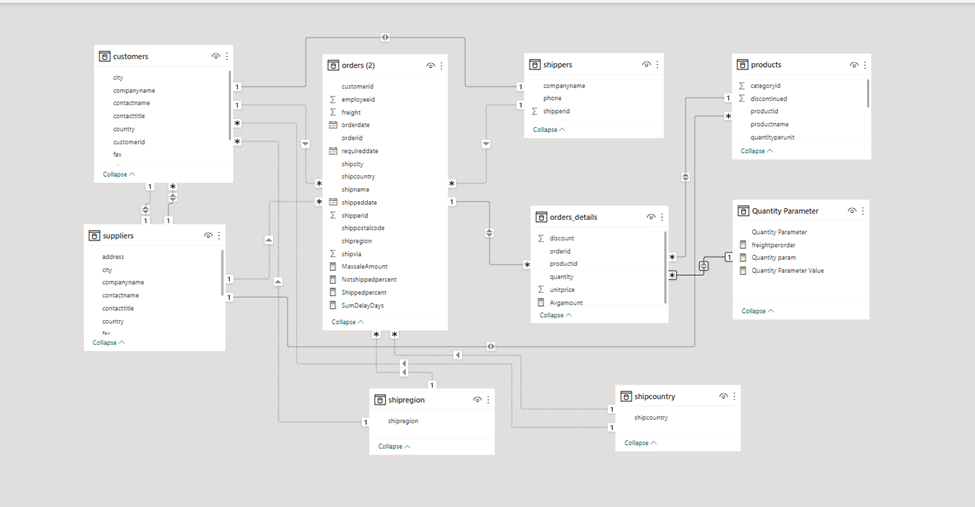The height and width of the screenshot is (507, 975).
Task: Open more options menu on orders (2) table
Action: (442, 65)
